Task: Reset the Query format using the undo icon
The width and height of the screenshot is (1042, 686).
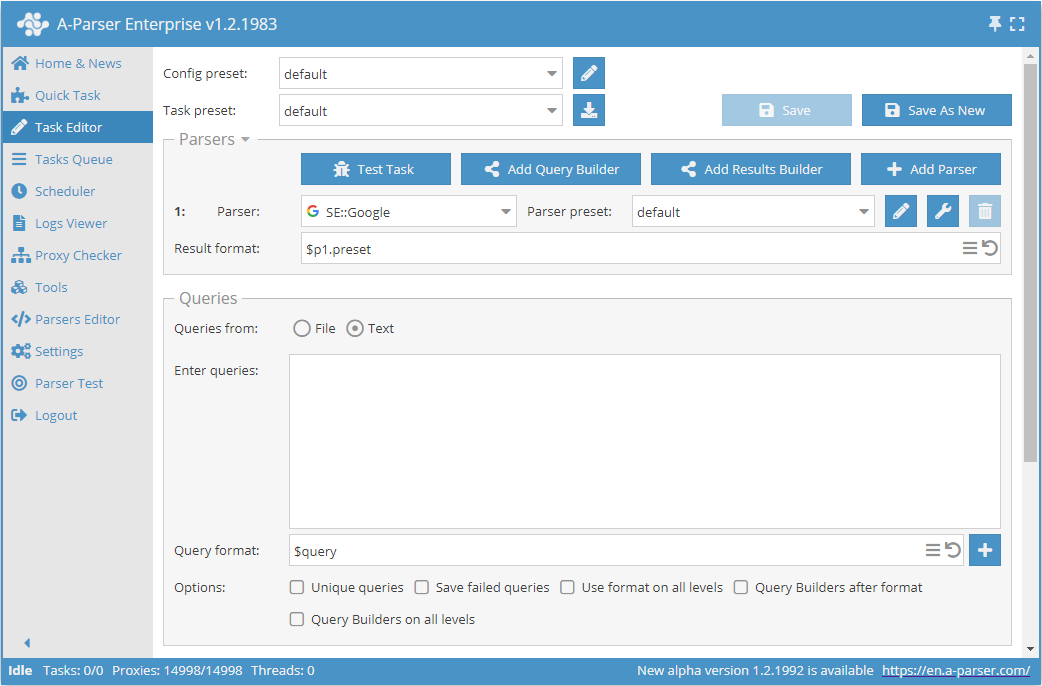Action: (x=952, y=549)
